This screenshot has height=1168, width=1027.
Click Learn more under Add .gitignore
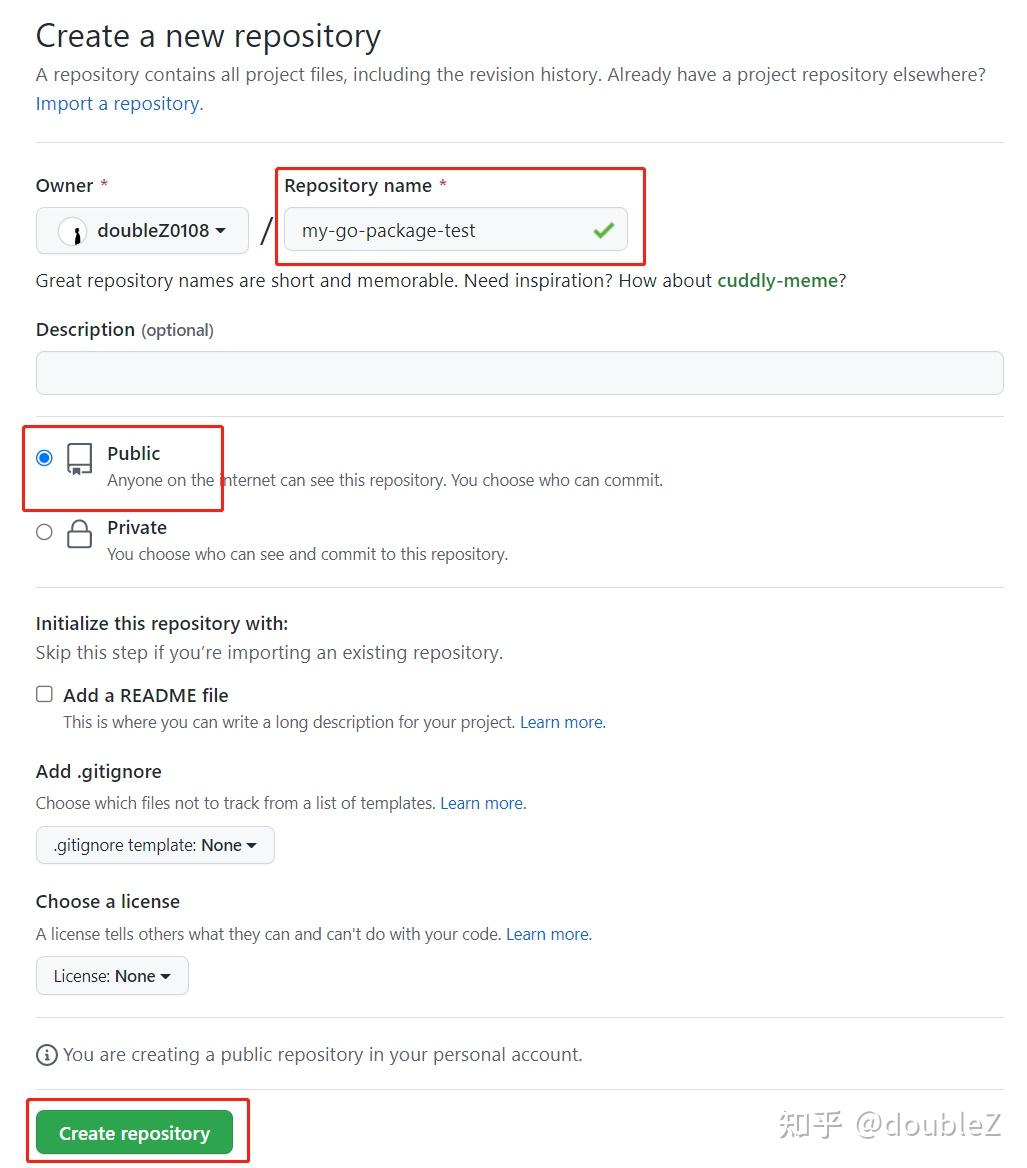coord(482,803)
